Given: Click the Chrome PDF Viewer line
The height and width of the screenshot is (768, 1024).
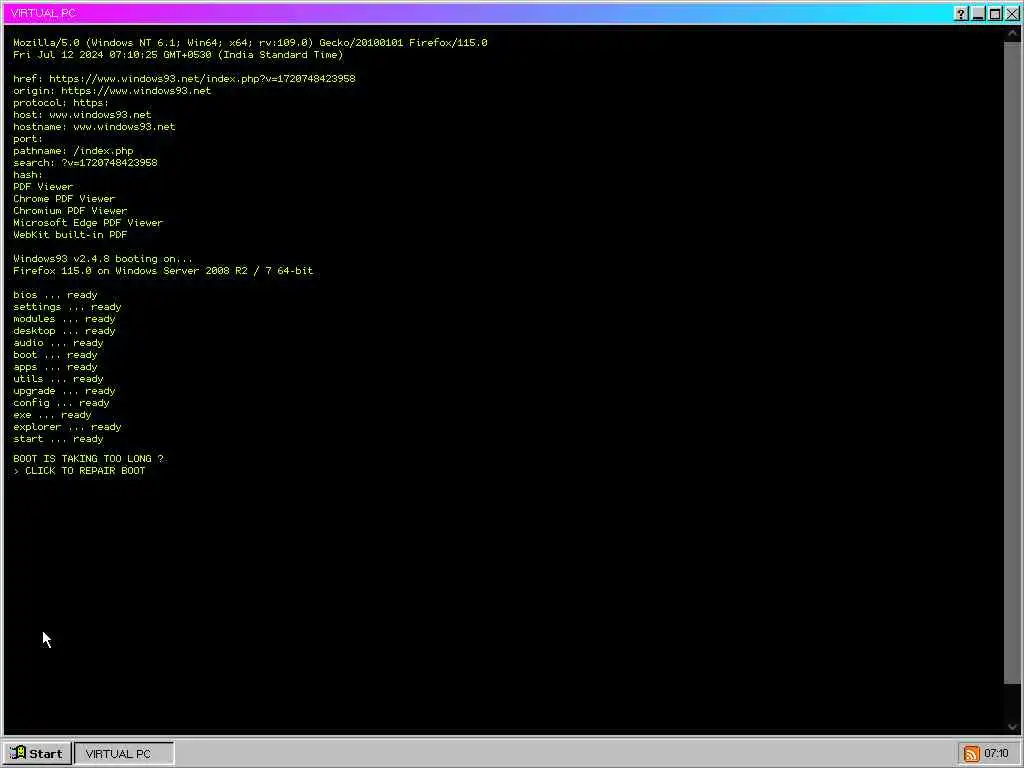Looking at the screenshot, I should tap(64, 199).
